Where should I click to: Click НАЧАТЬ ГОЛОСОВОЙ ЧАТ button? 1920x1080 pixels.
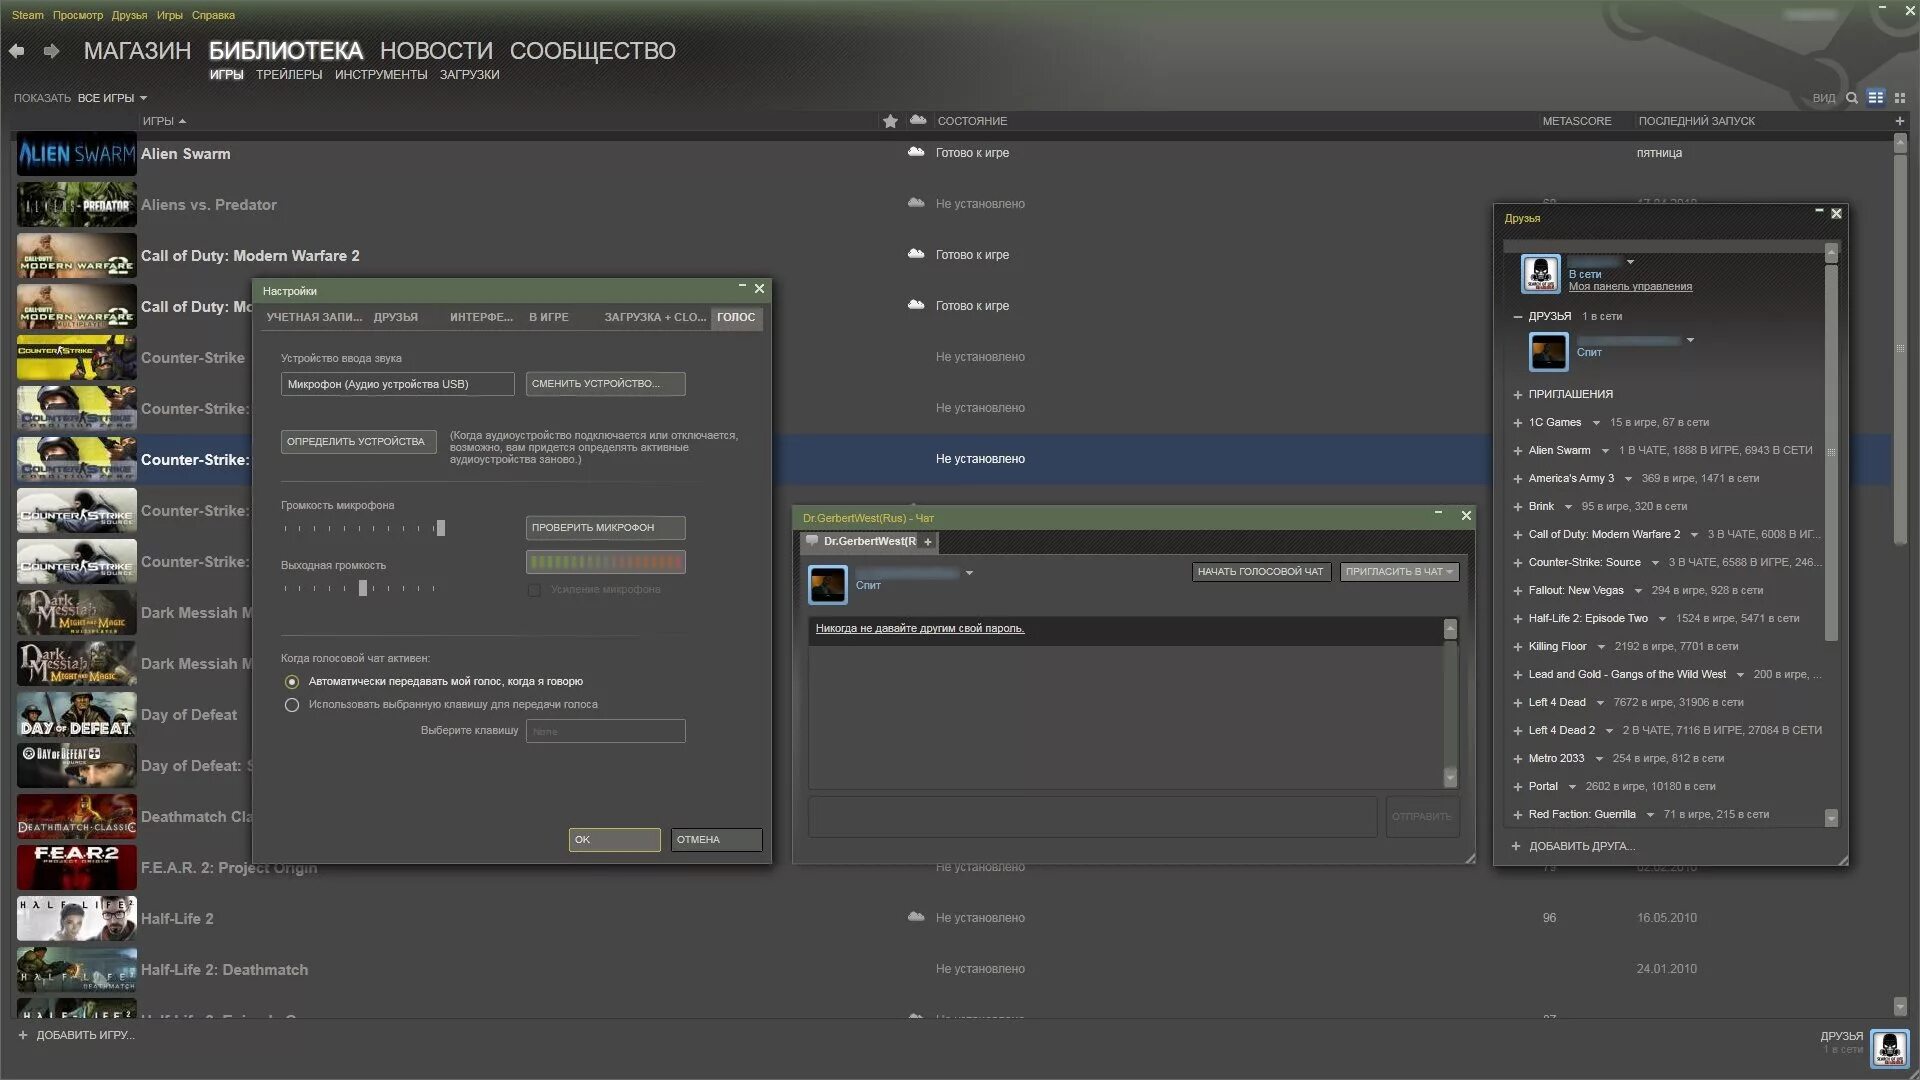point(1261,572)
